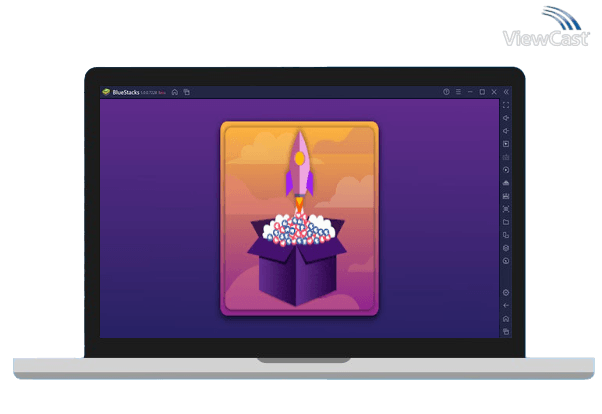The height and width of the screenshot is (414, 602).
Task: Open the help question-mark icon
Action: pyautogui.click(x=446, y=92)
